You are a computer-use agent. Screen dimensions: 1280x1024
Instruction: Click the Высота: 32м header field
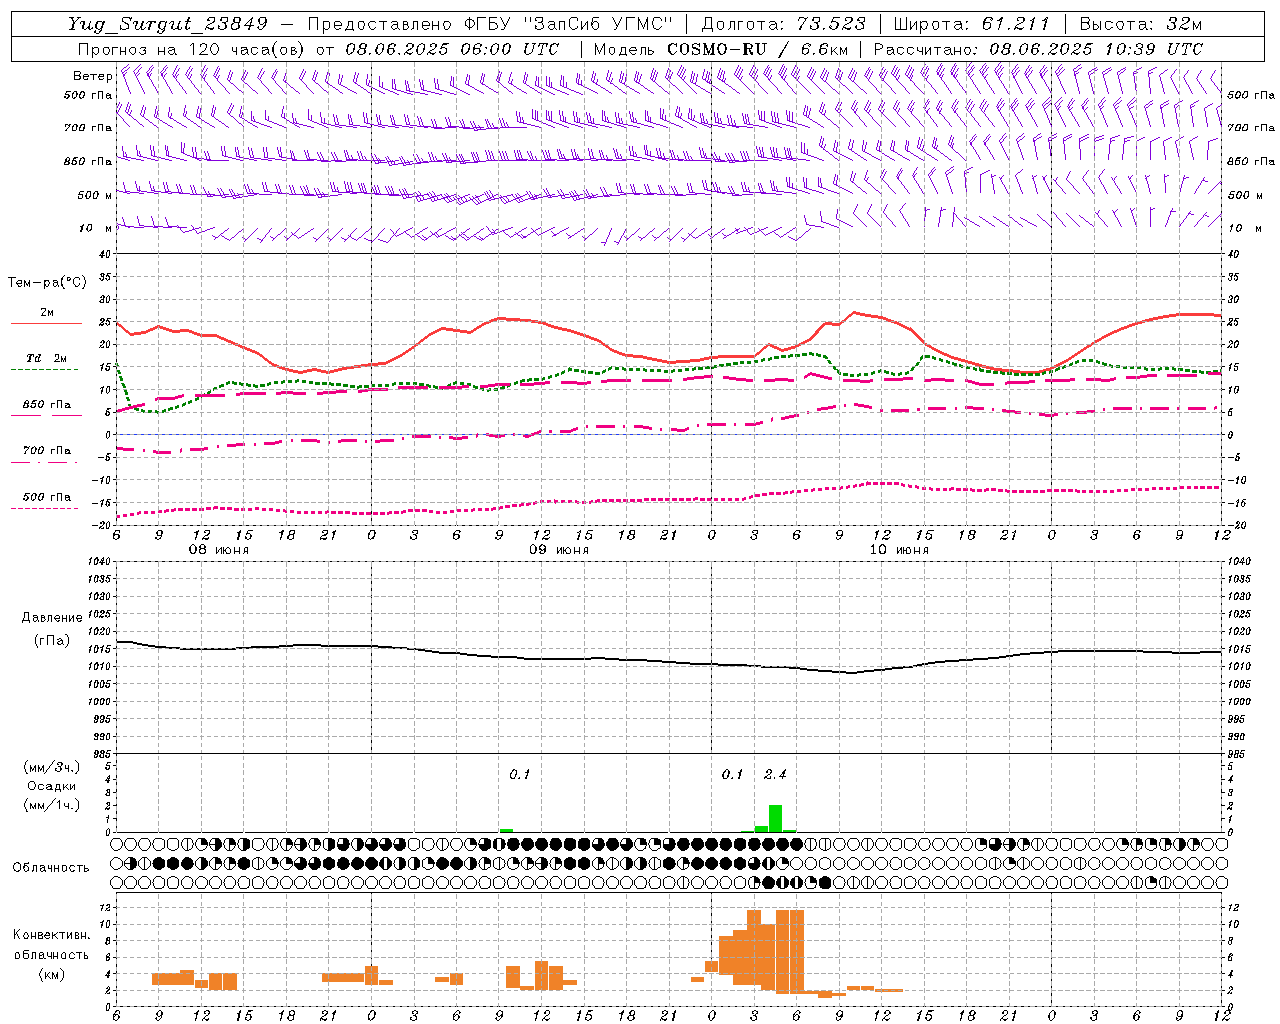[1141, 25]
